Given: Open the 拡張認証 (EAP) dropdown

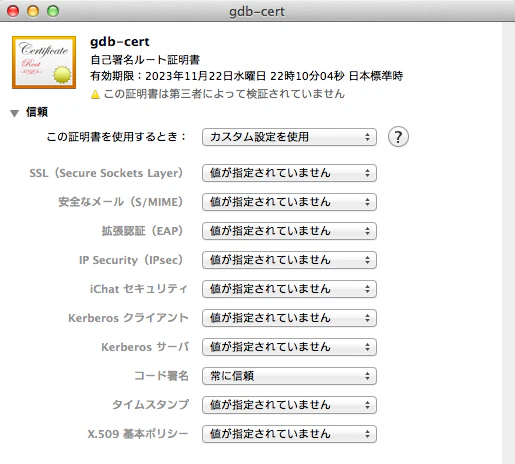Looking at the screenshot, I should (289, 231).
